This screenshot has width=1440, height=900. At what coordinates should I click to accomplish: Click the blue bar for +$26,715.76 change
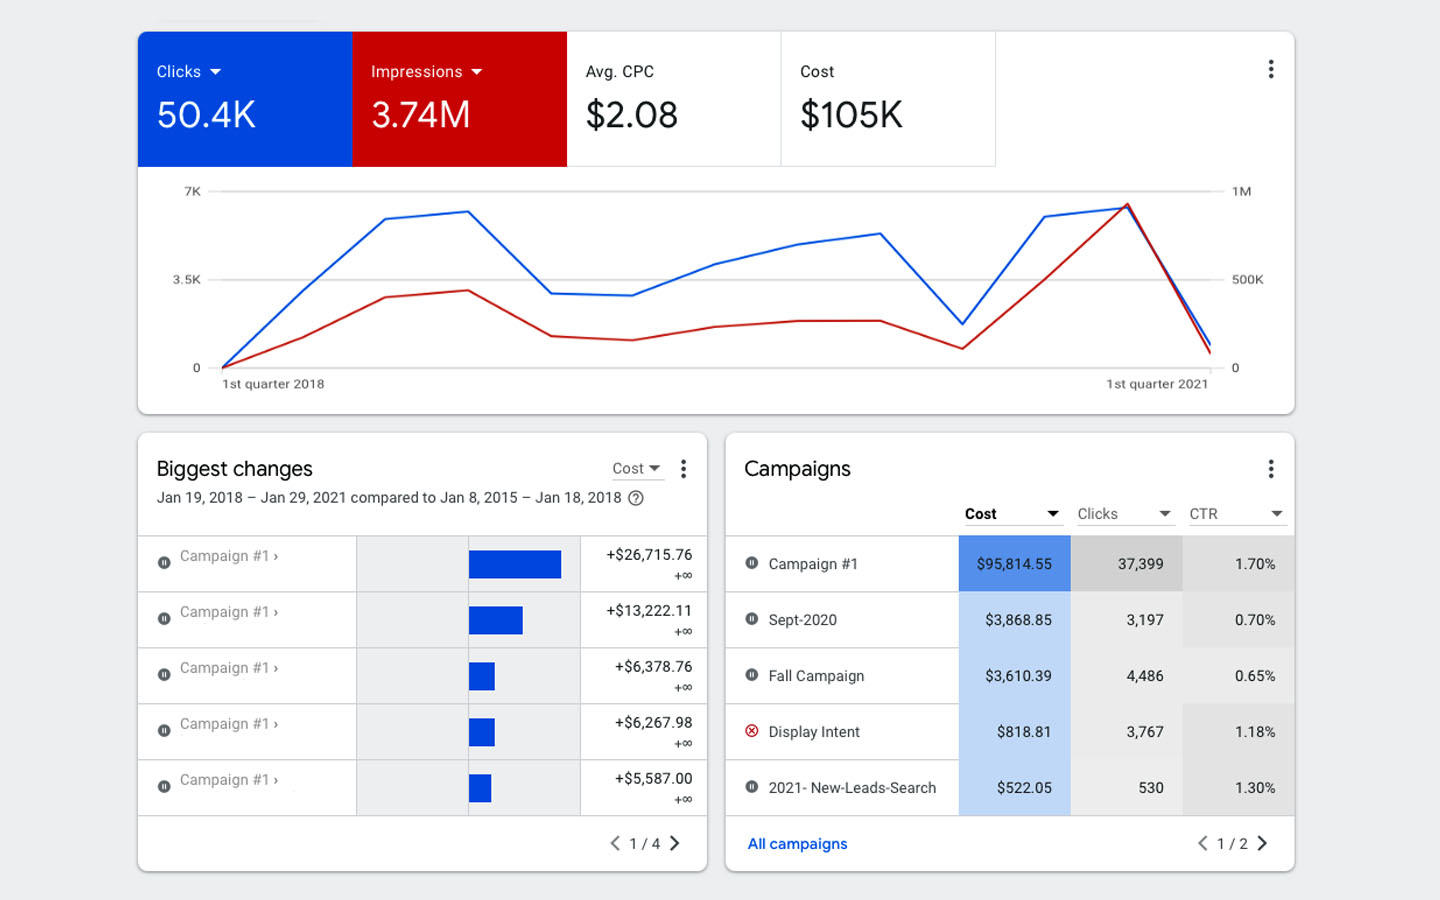(515, 564)
